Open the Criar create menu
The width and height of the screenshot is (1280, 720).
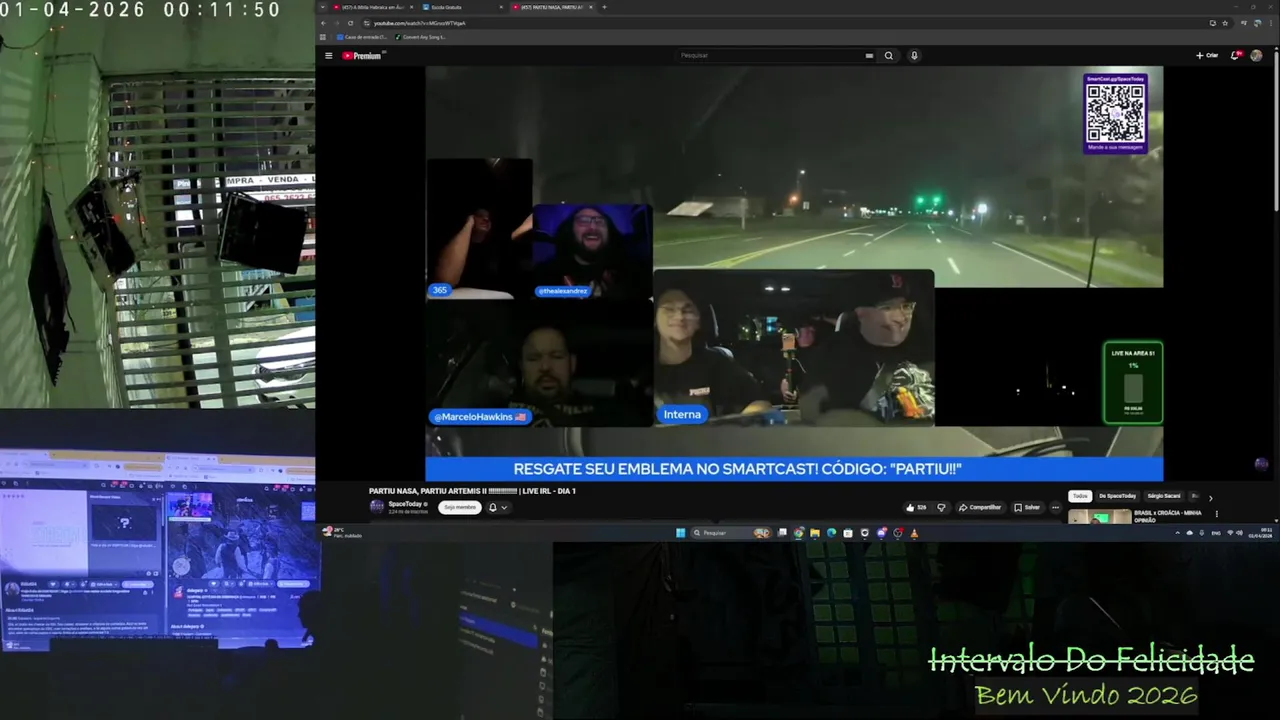click(x=1207, y=56)
